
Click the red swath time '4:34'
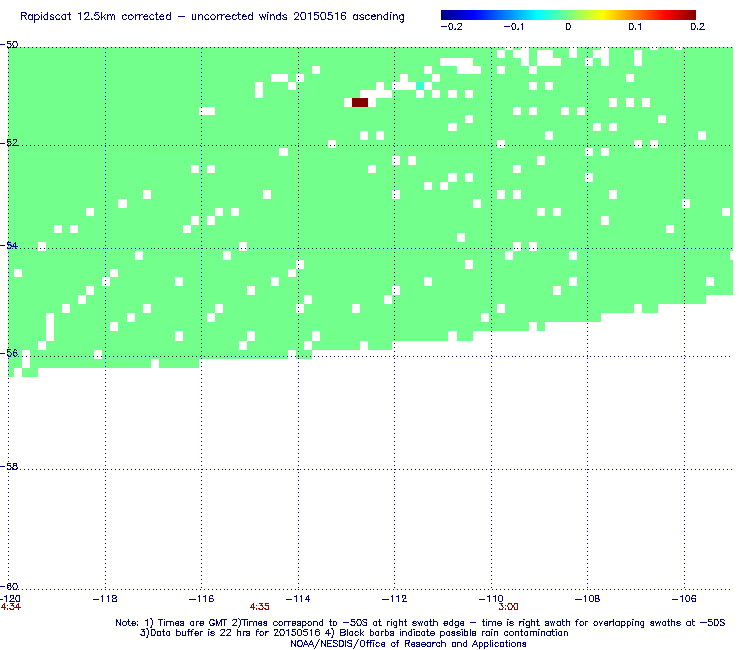click(10, 607)
